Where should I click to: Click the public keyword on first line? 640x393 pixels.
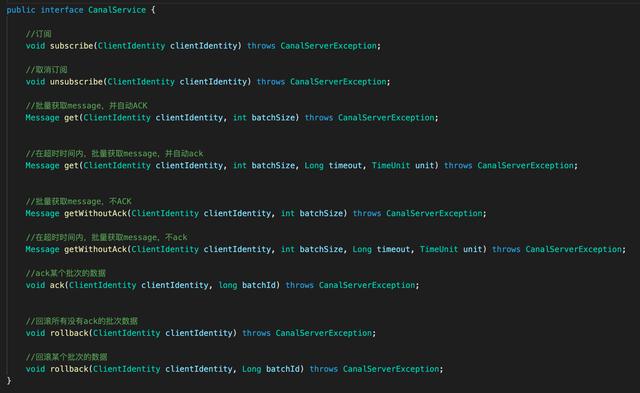(21, 10)
